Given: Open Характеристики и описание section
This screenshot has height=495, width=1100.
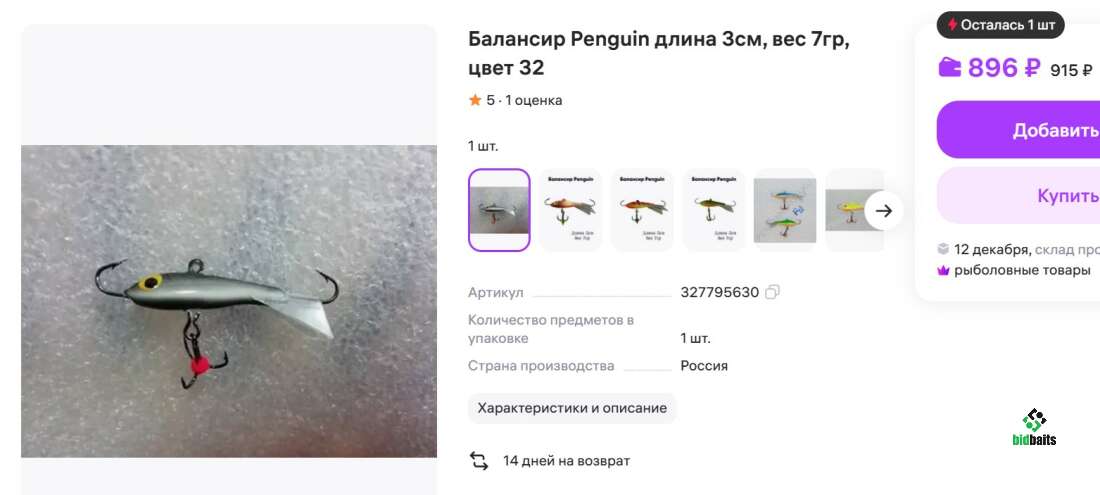Looking at the screenshot, I should 572,408.
